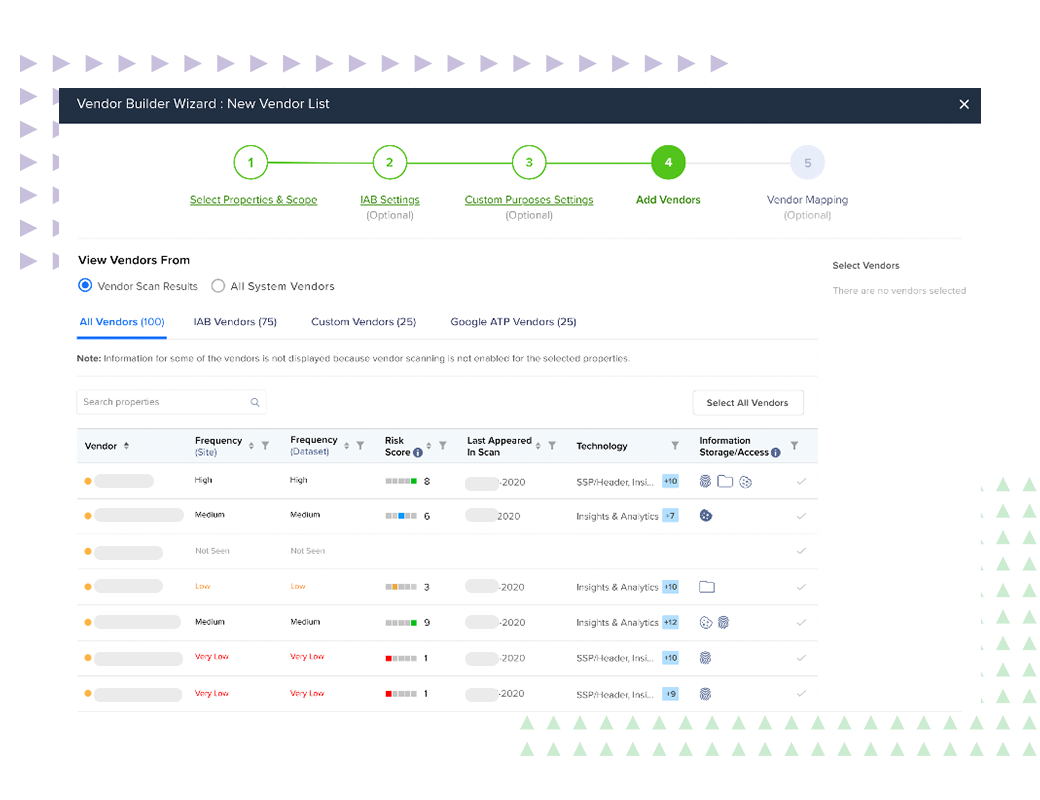The height and width of the screenshot is (800, 1040).
Task: Click fingerprint icon in risk score 9 row
Action: click(724, 622)
